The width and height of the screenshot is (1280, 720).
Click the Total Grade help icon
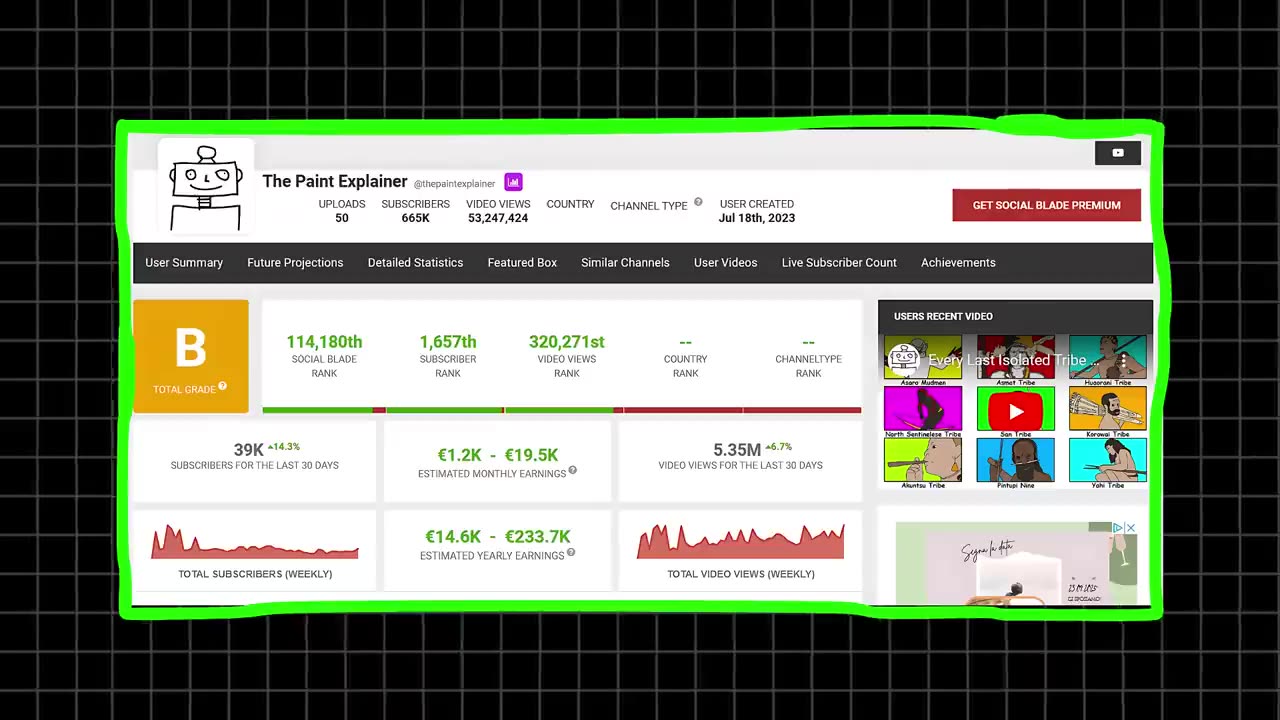tap(222, 386)
